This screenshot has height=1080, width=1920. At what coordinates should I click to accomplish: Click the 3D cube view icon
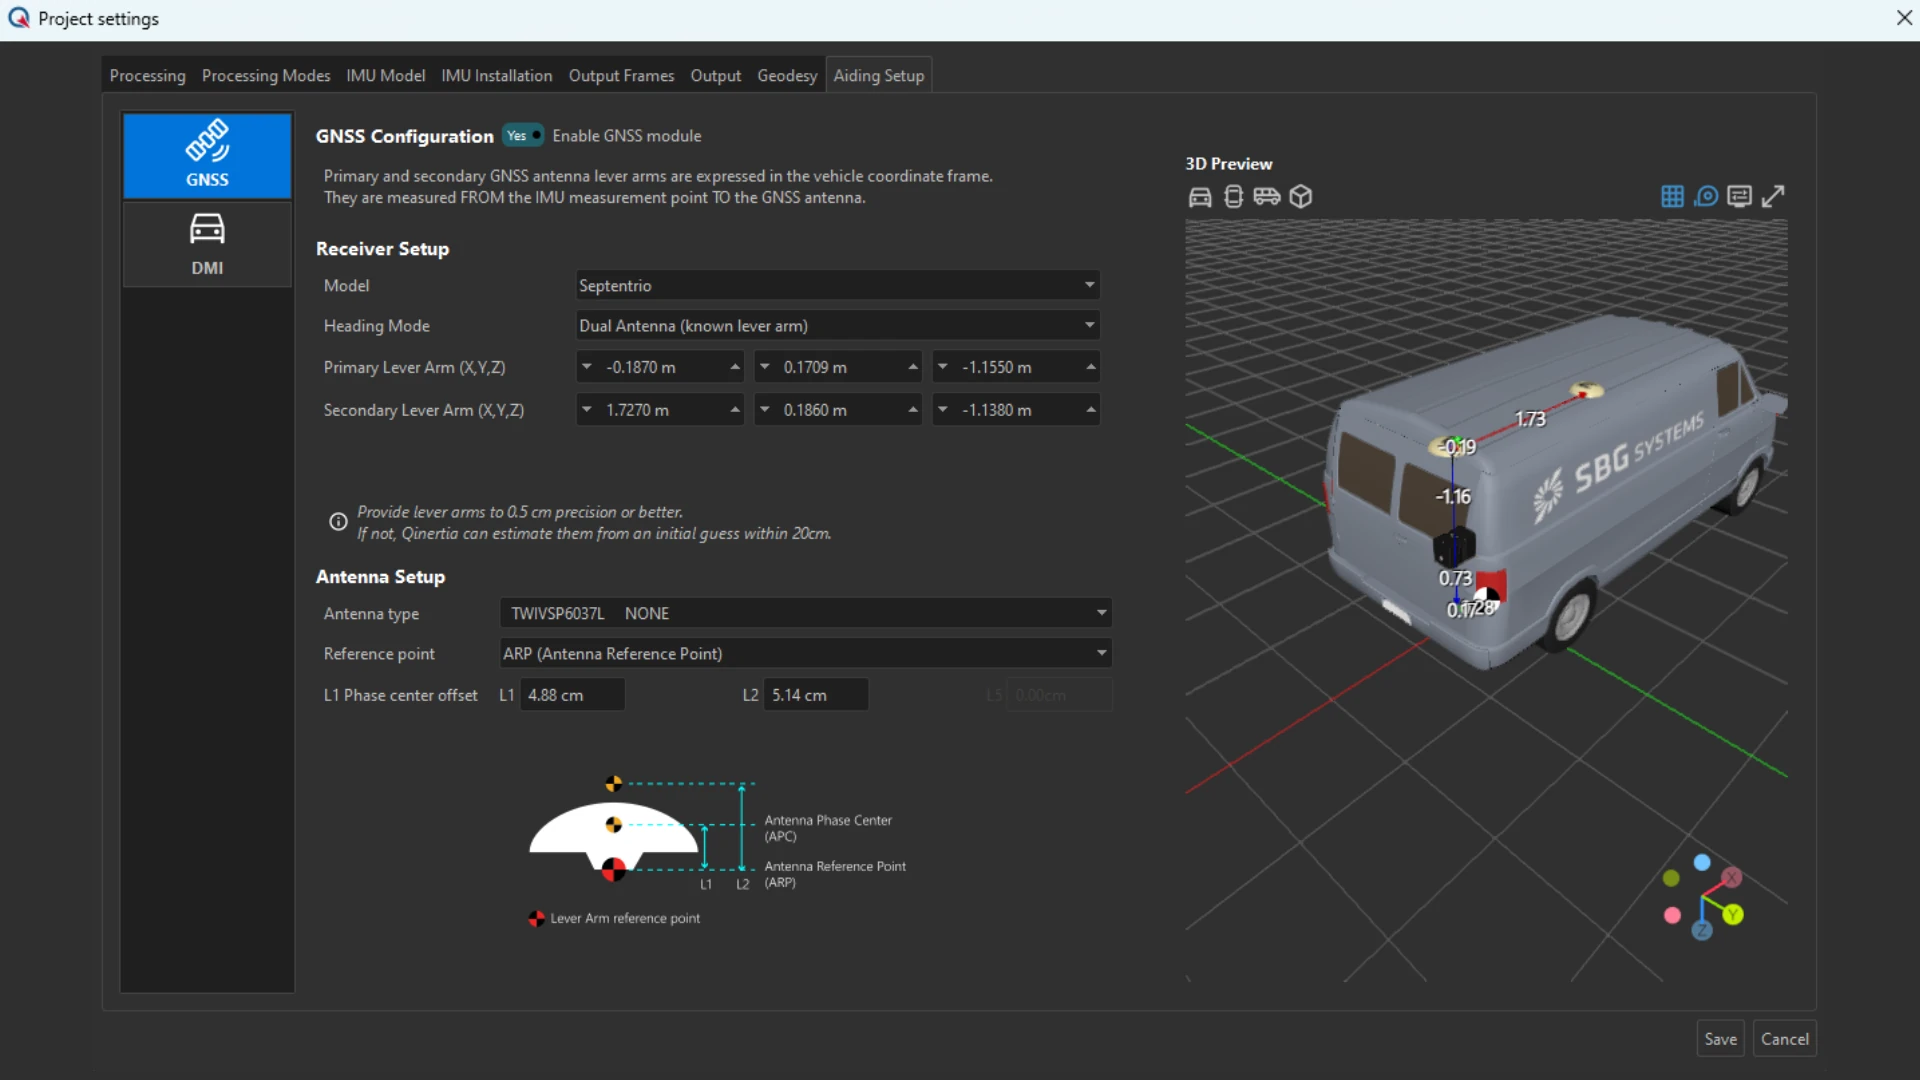tap(1301, 197)
